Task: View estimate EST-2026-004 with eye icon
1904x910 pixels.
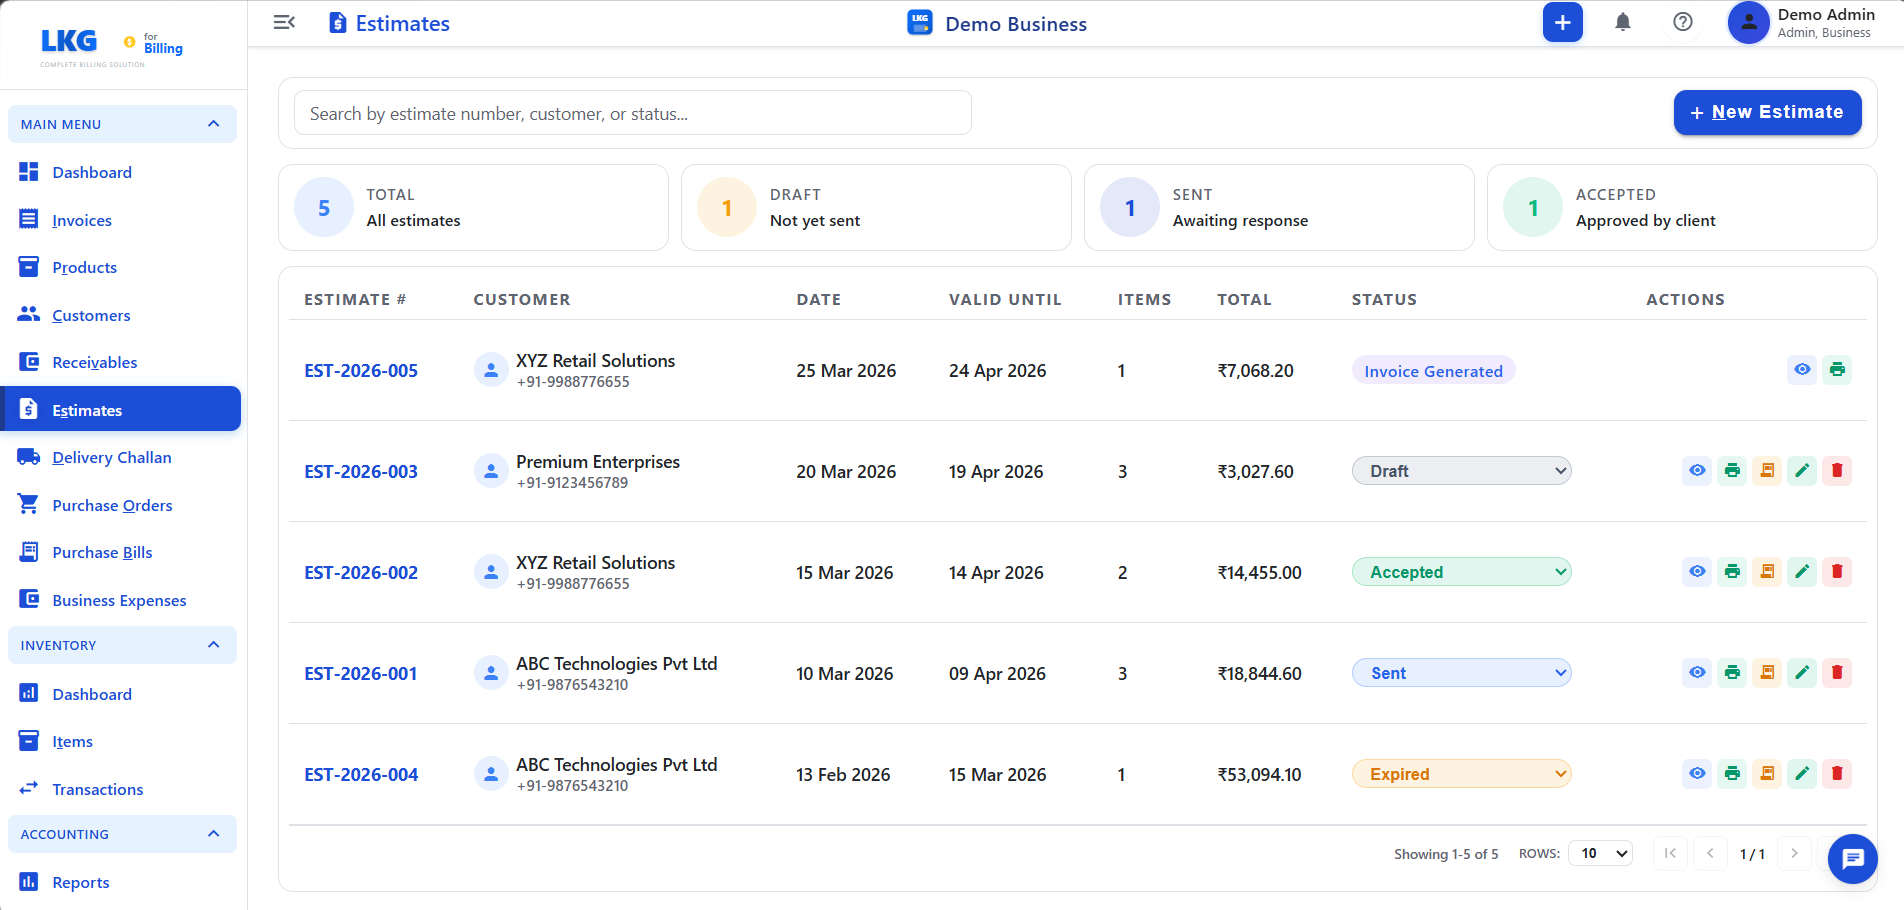Action: pos(1697,774)
